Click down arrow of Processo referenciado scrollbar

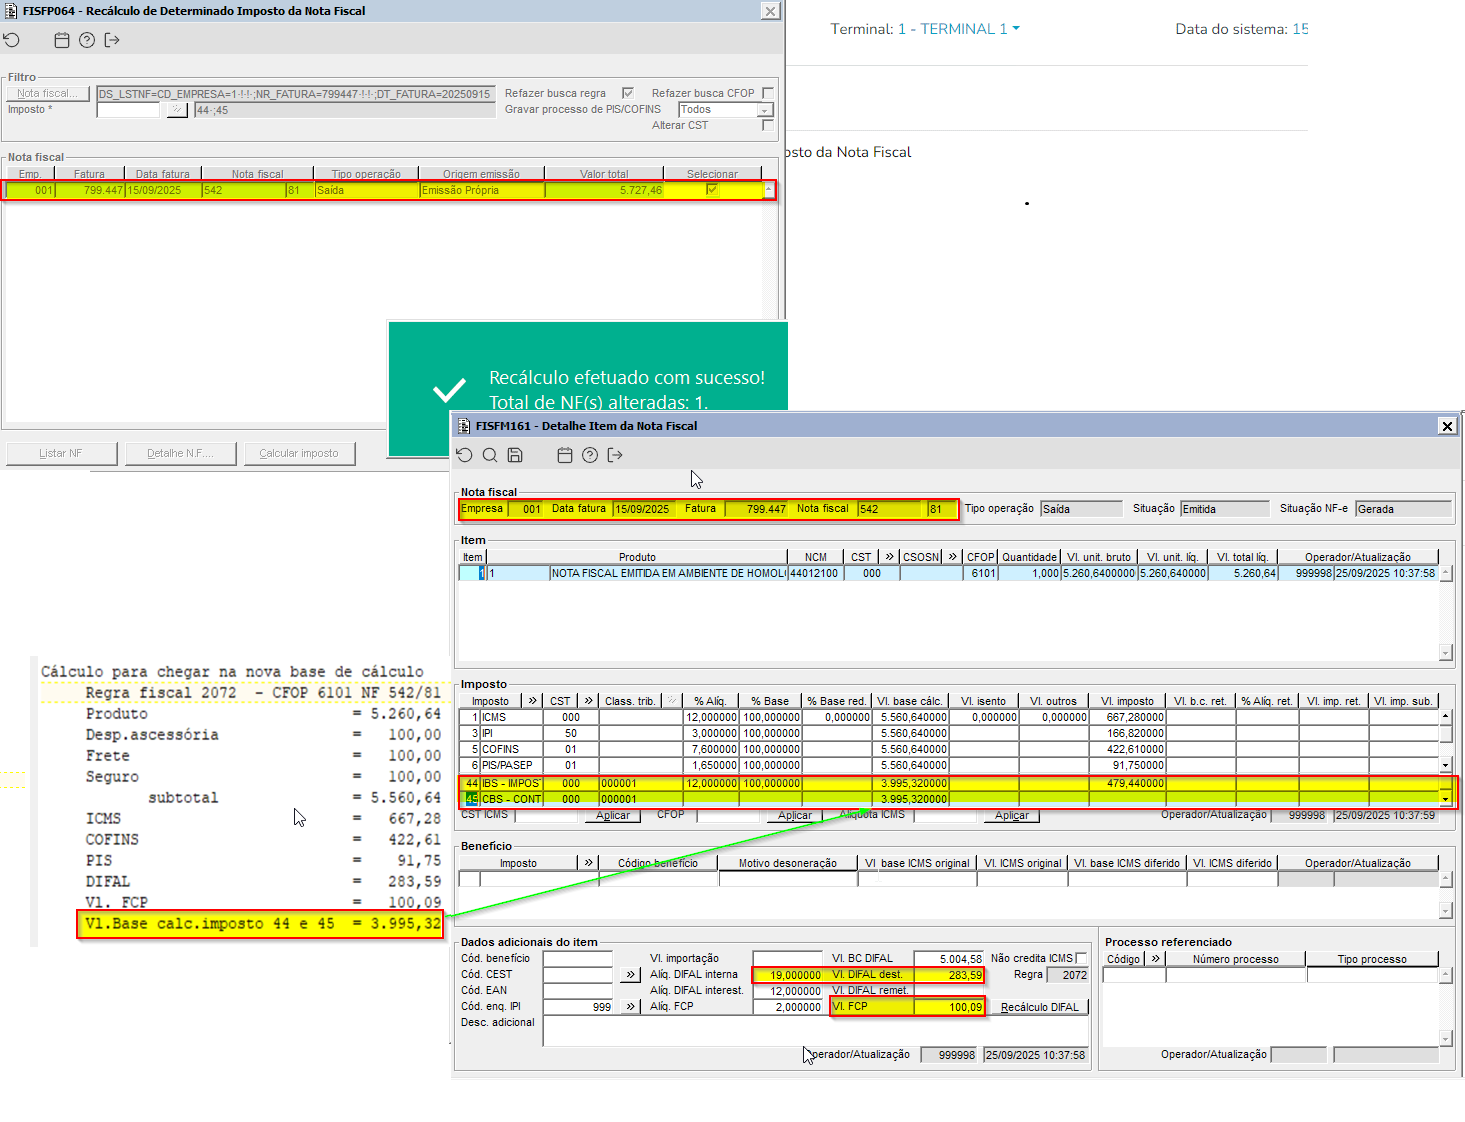click(1445, 1039)
